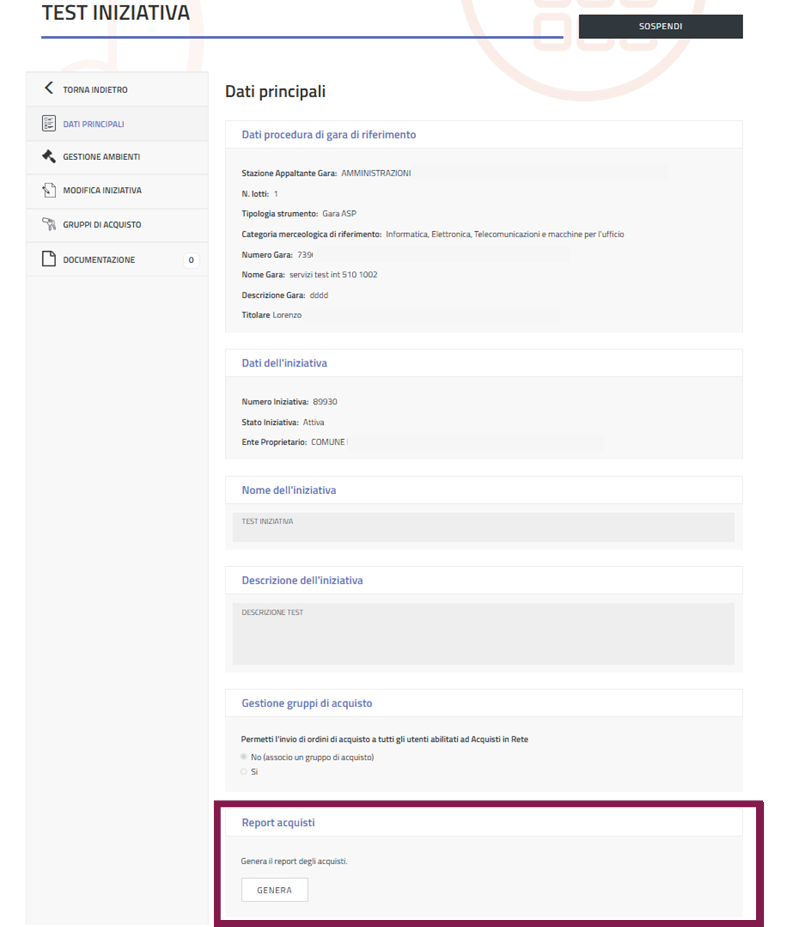Generate the purchases report with GENERA
Screen dimensions: 810x927
coord(274,890)
